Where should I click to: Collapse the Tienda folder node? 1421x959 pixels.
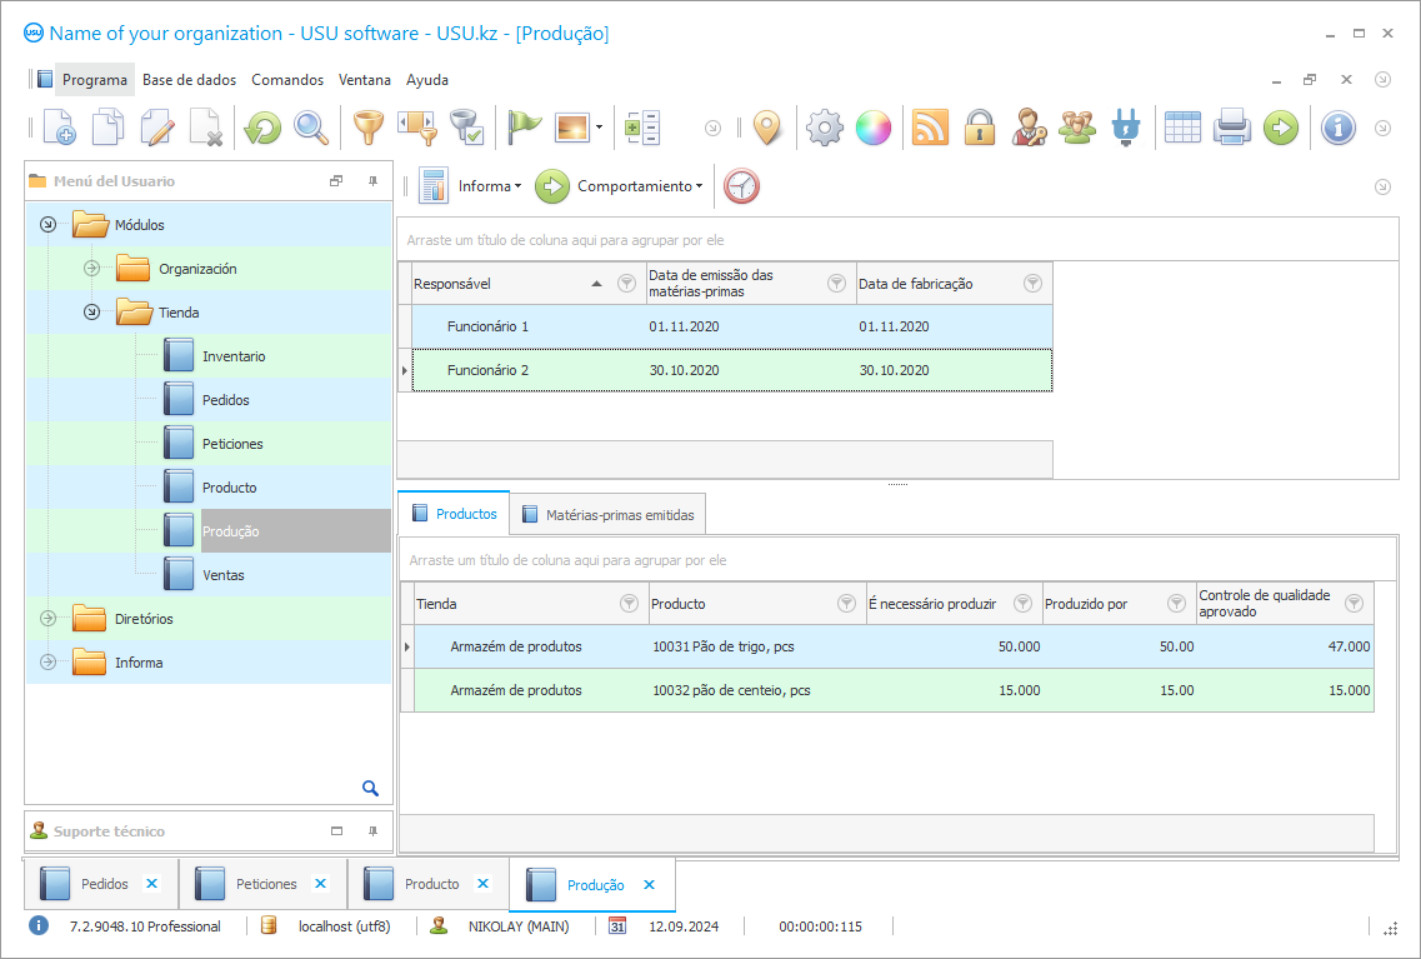[x=92, y=312]
